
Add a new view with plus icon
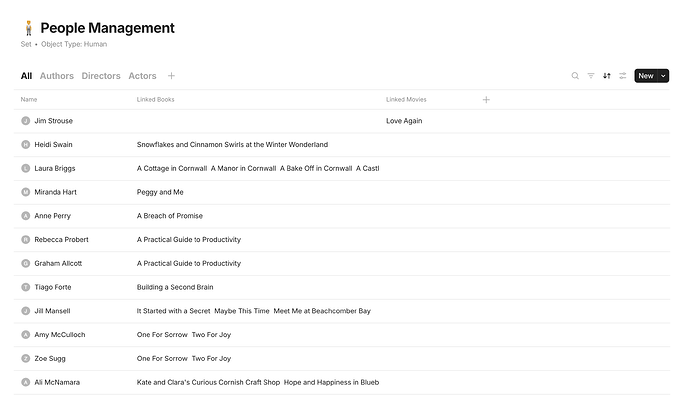171,76
